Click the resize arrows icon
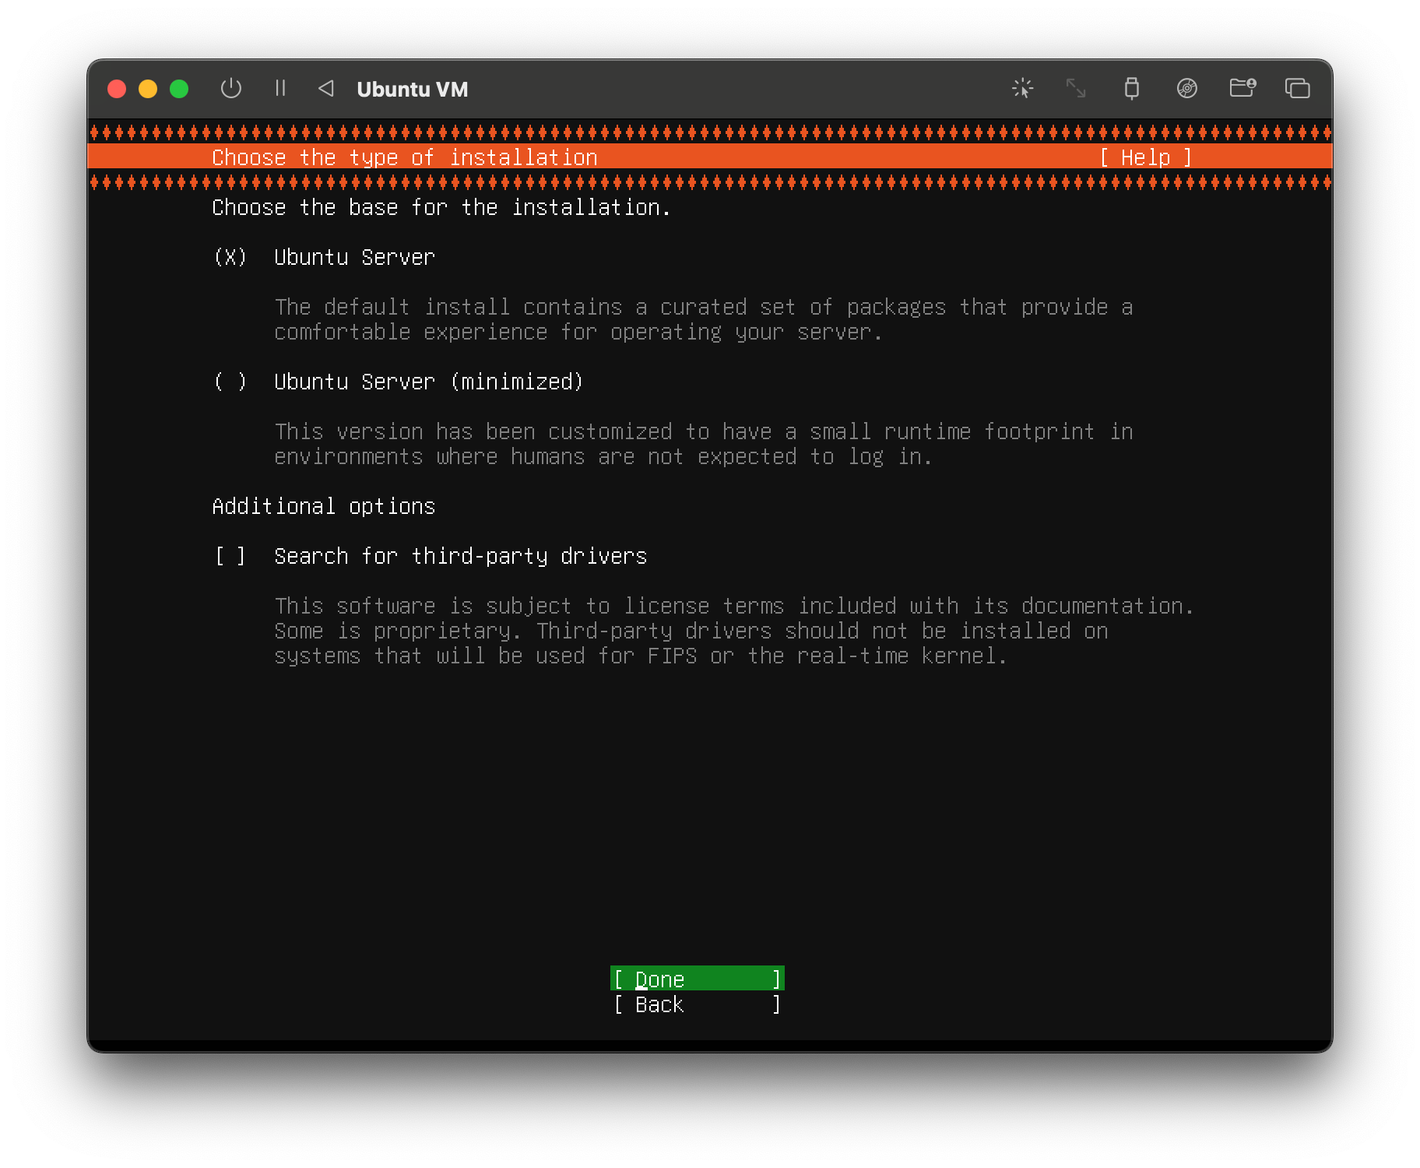1420x1168 pixels. 1076,88
